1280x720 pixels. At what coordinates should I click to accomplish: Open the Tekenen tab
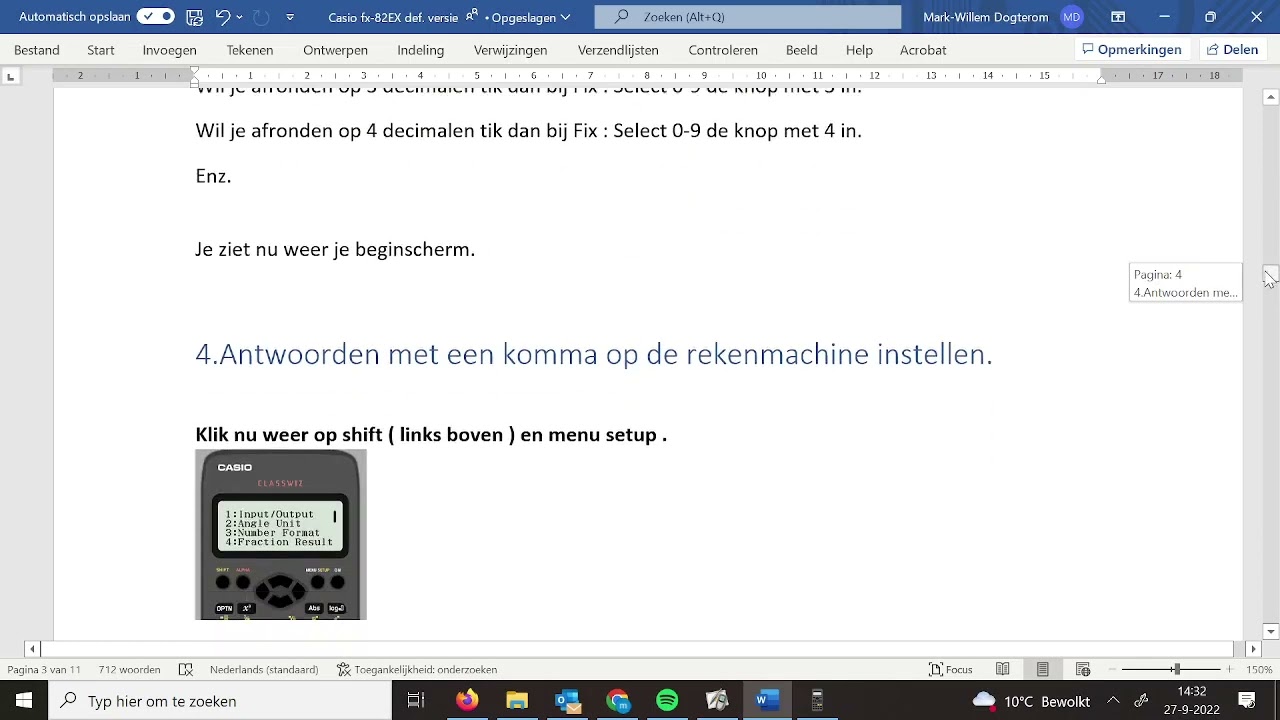pos(250,50)
